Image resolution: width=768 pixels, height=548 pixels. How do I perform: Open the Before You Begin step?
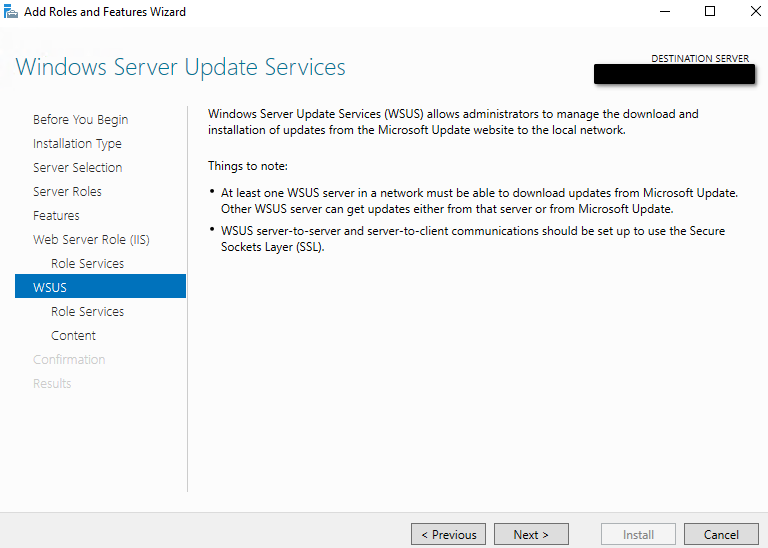[80, 119]
